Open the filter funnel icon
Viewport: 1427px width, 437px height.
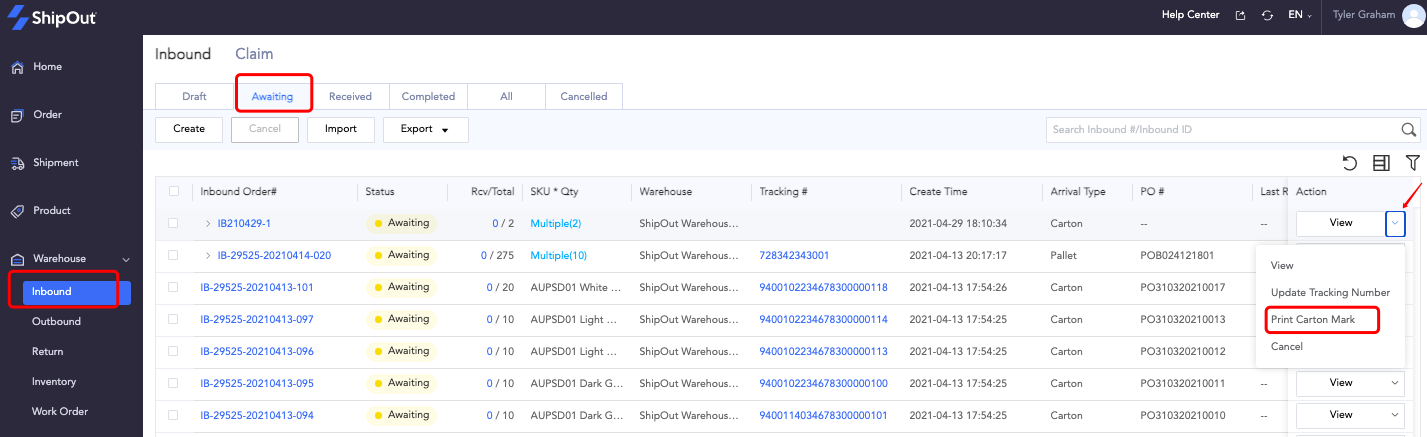point(1412,163)
